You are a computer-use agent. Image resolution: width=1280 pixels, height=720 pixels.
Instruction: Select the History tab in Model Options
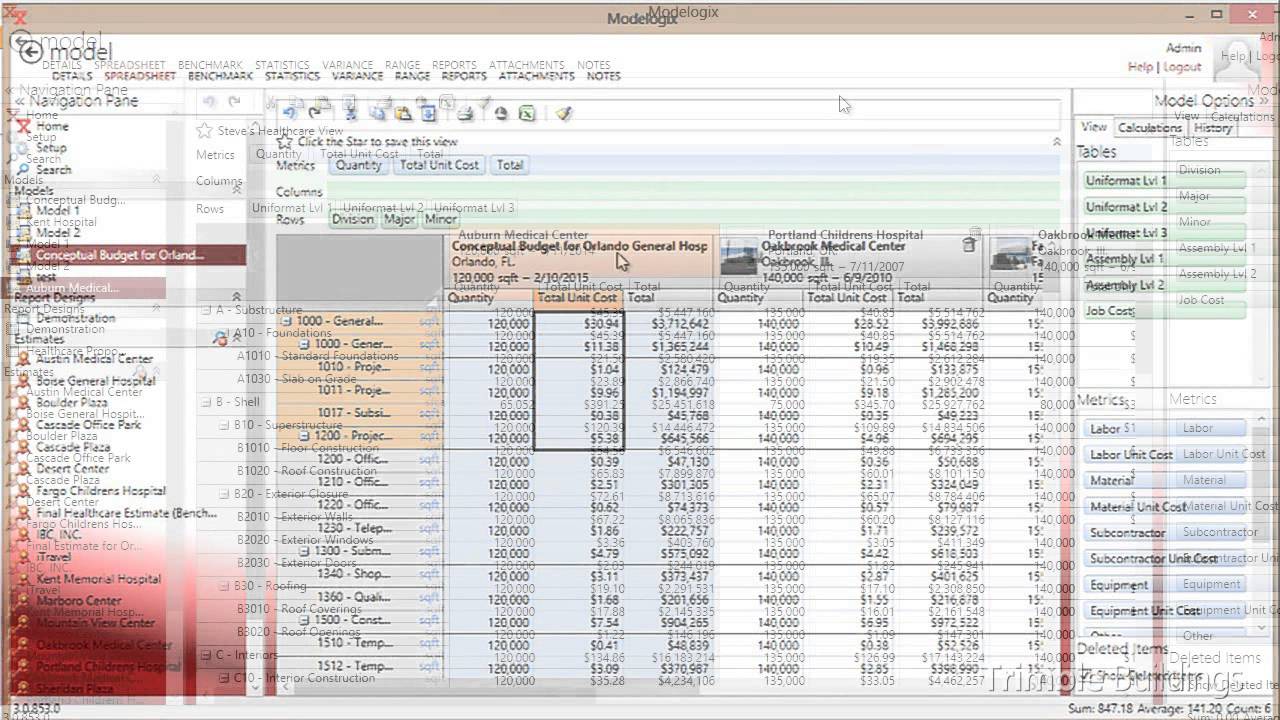click(1213, 128)
